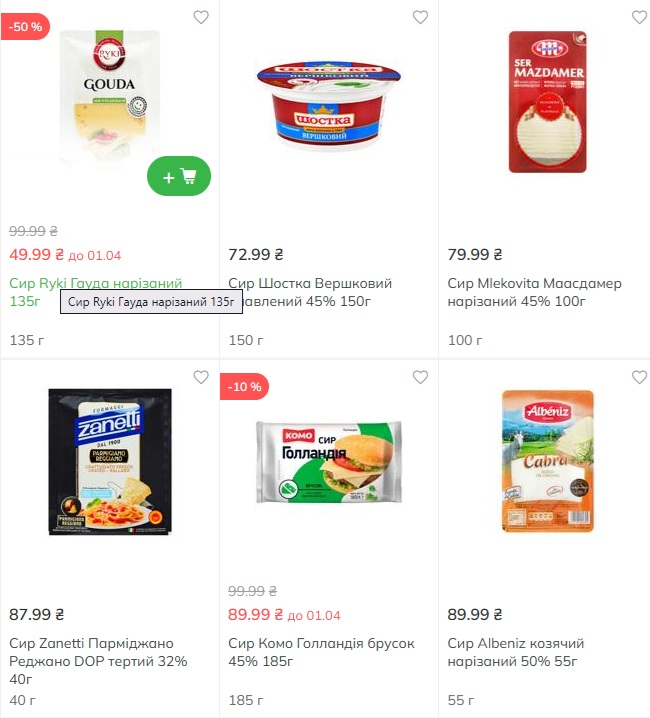The width and height of the screenshot is (650, 718).
Task: Favorite Шостка Вершковий cheese with heart icon
Action: coord(420,17)
